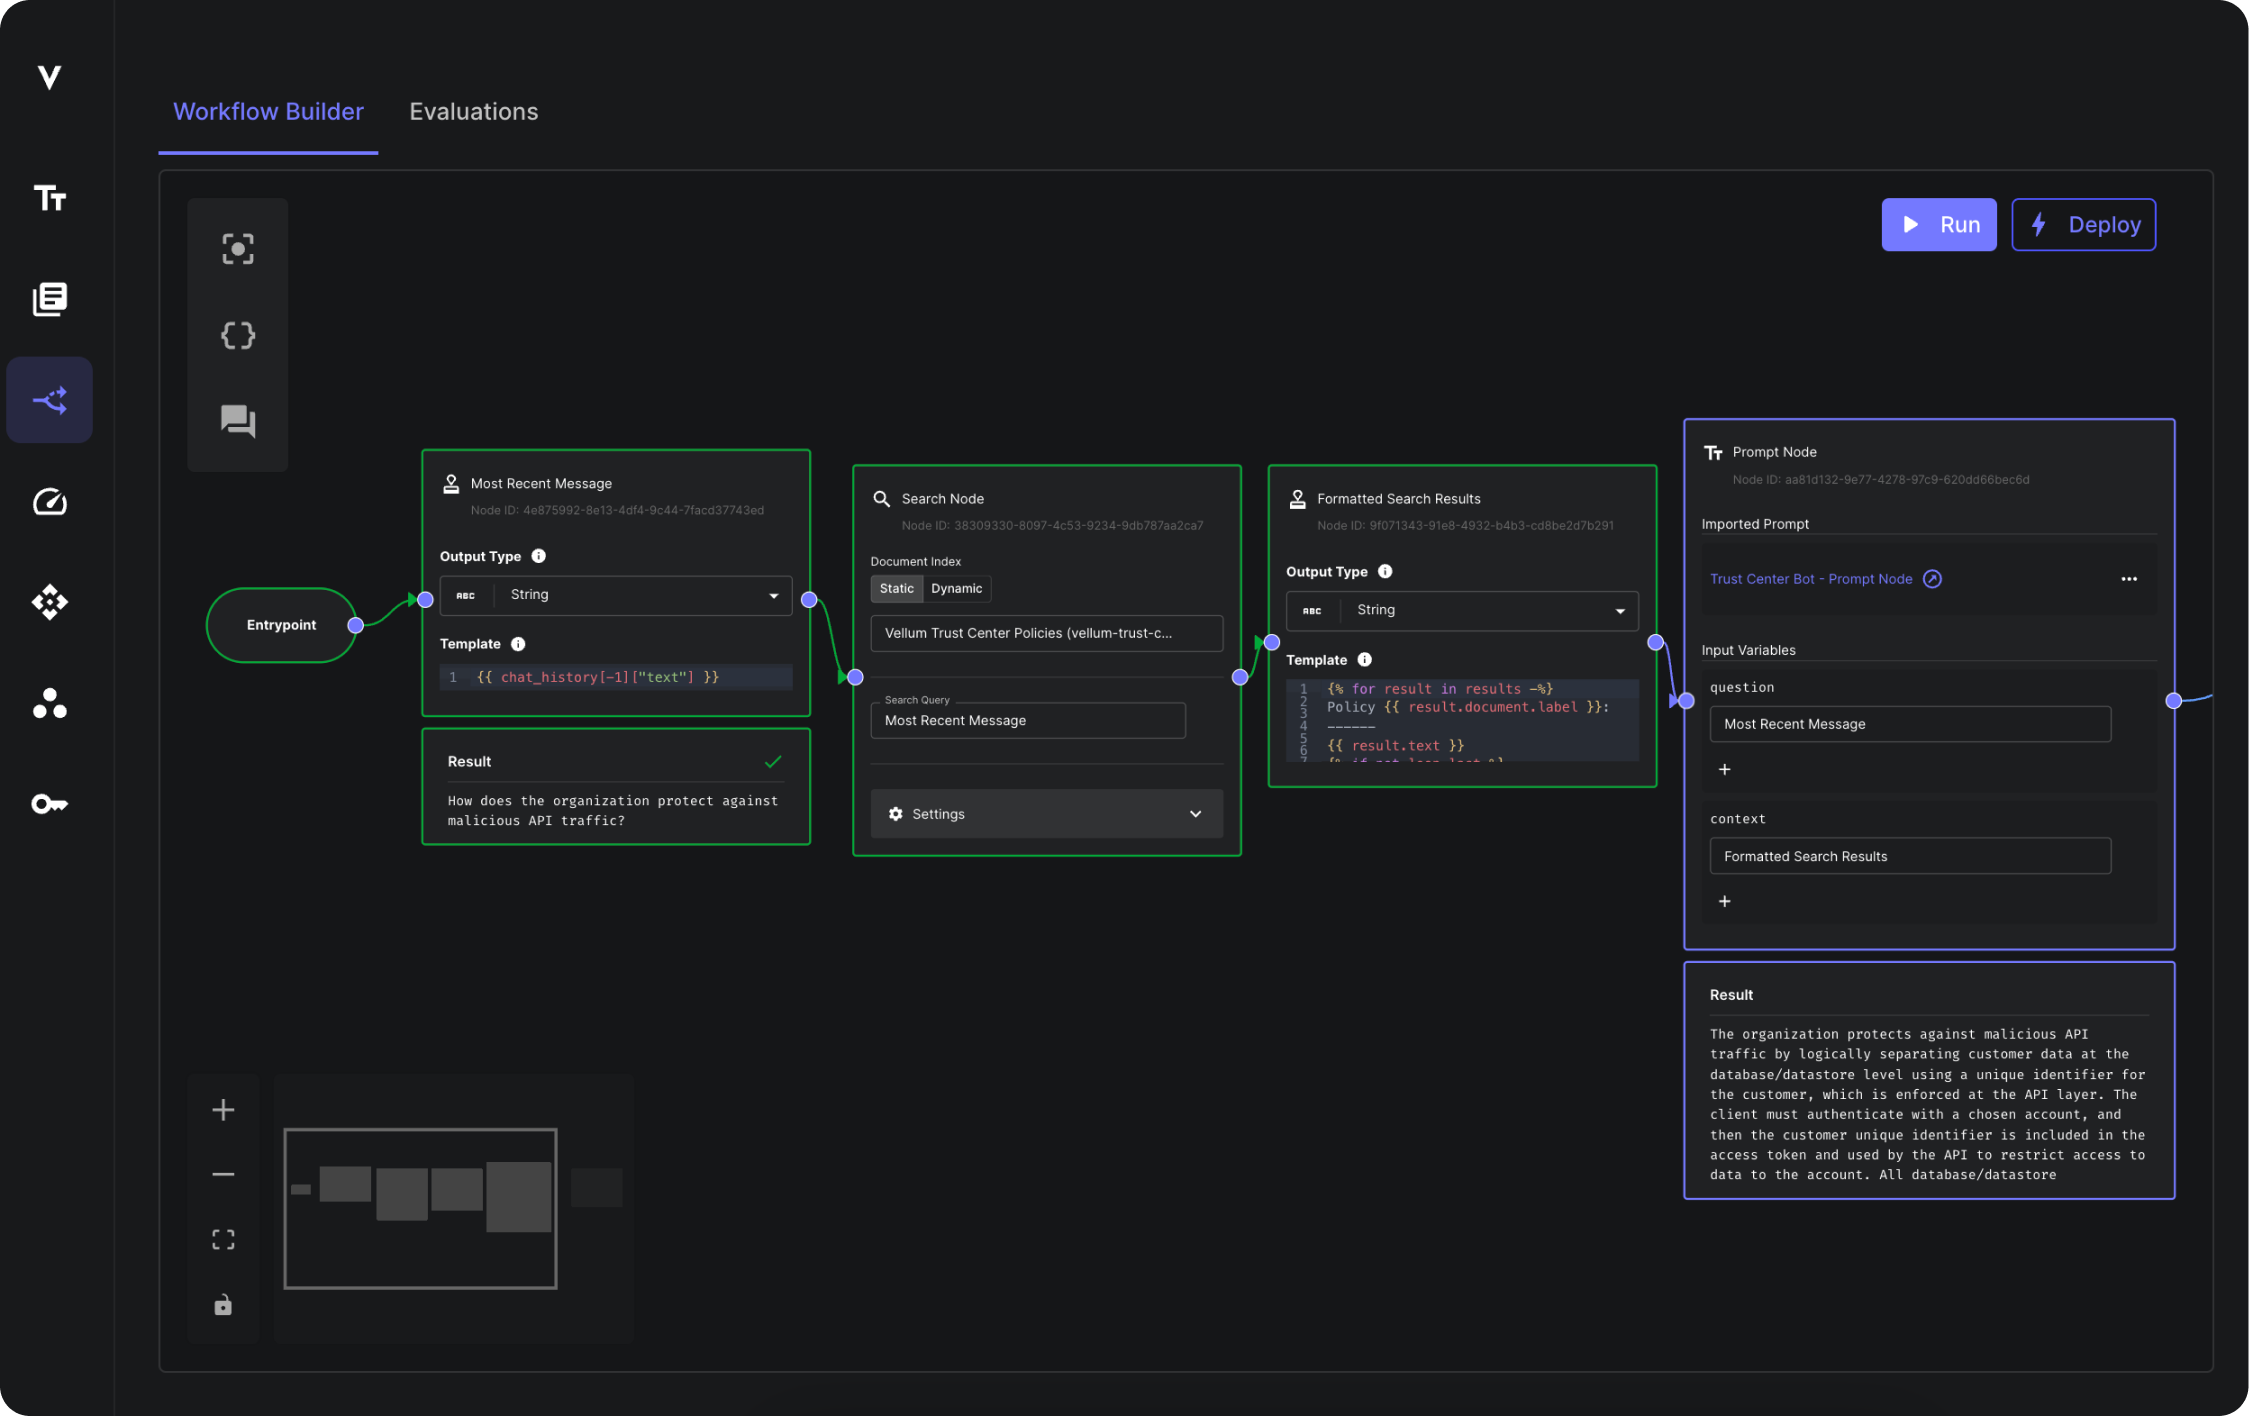Click zoom in on the minimap controls
Screen dimensions: 2249x1416
pos(222,1108)
